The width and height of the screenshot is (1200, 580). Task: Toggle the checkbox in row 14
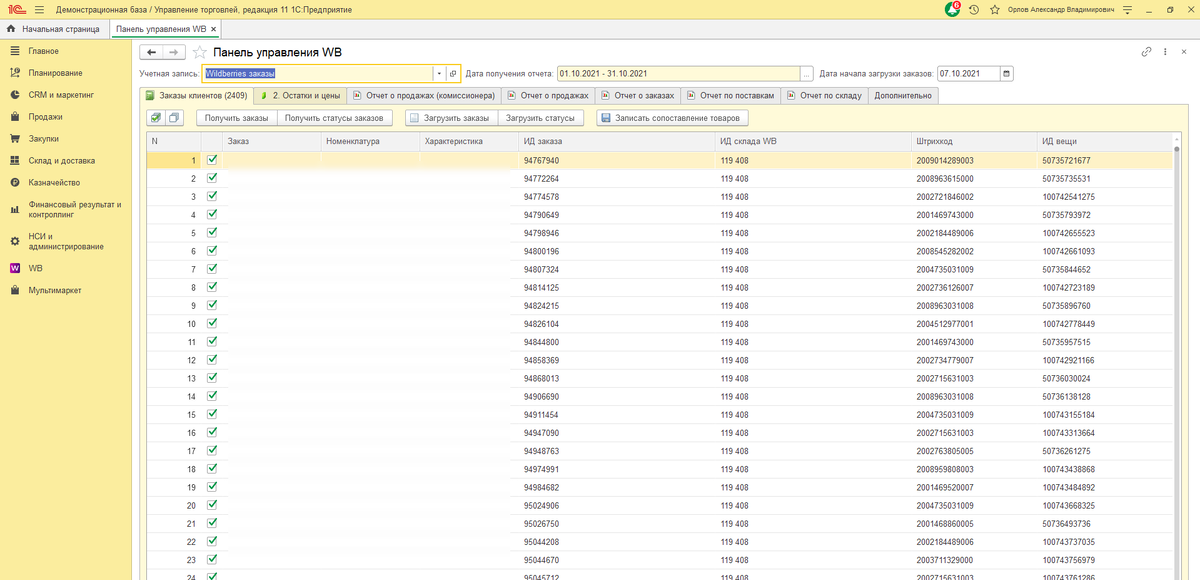tap(212, 395)
